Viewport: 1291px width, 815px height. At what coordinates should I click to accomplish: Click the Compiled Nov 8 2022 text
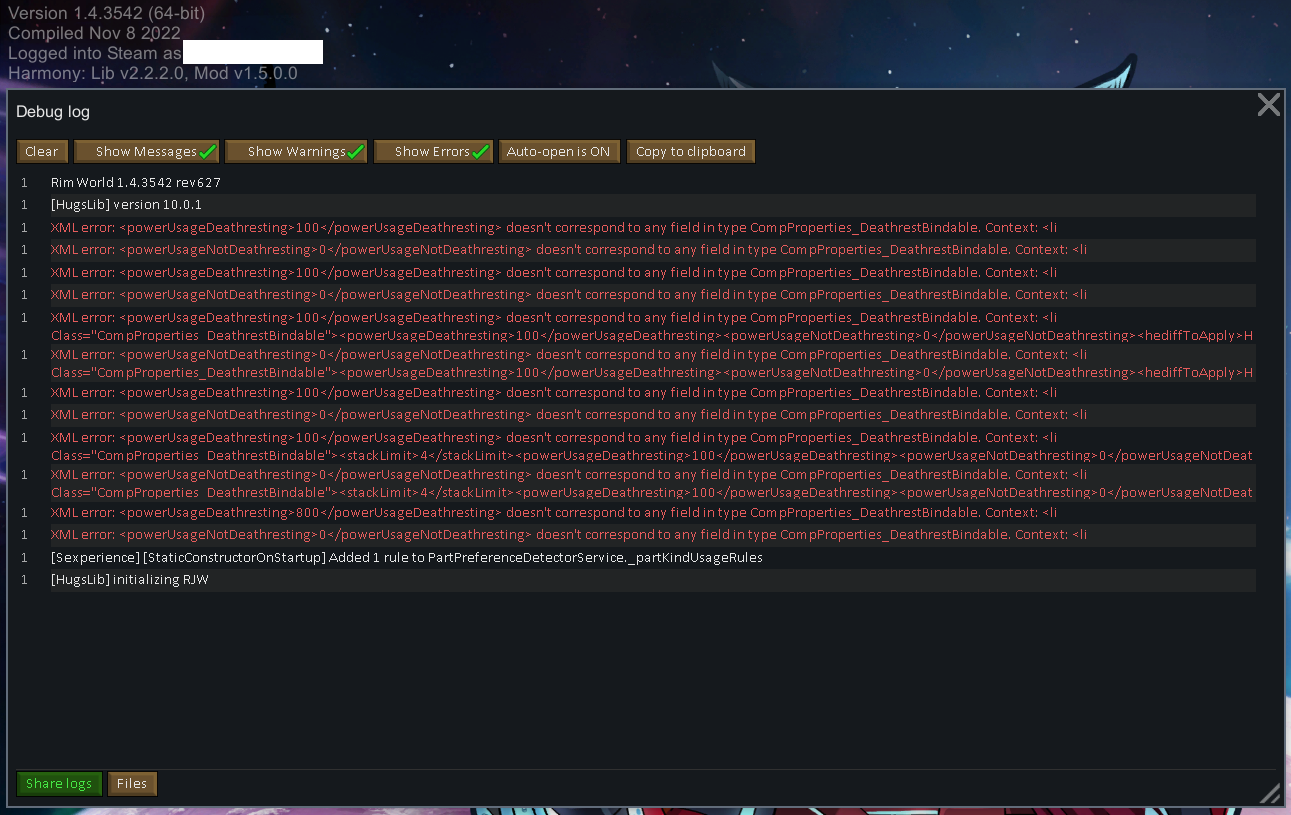(94, 33)
